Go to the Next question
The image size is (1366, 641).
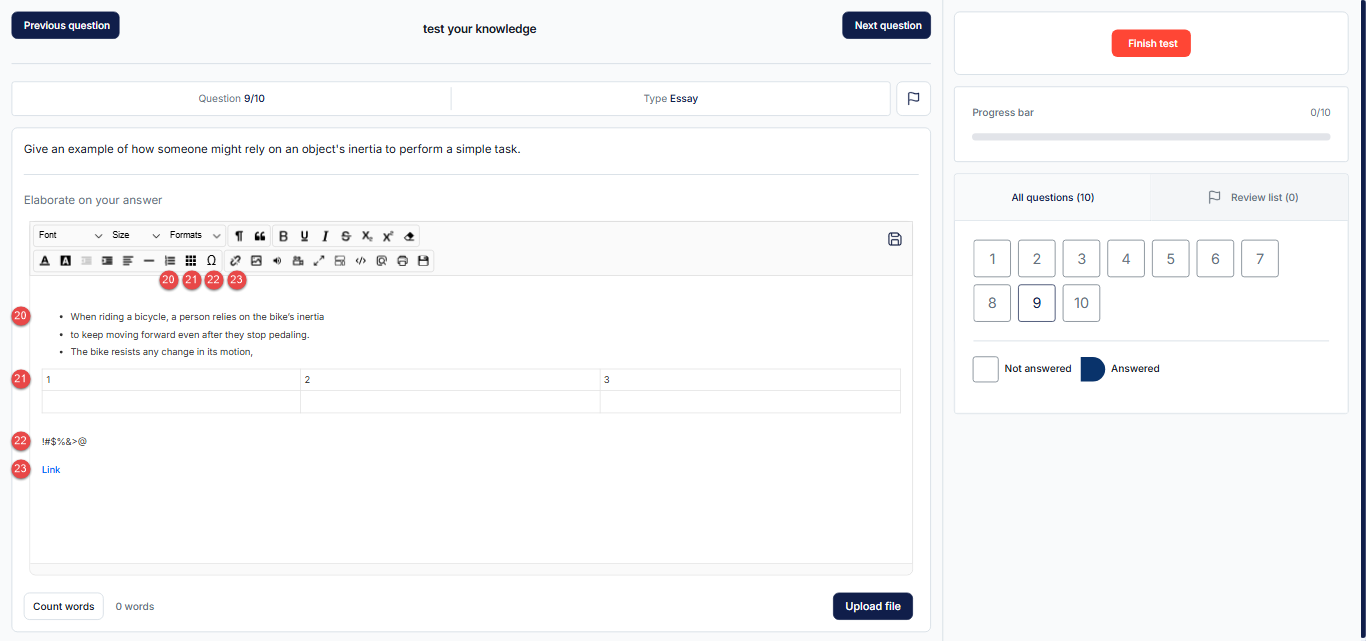point(887,25)
